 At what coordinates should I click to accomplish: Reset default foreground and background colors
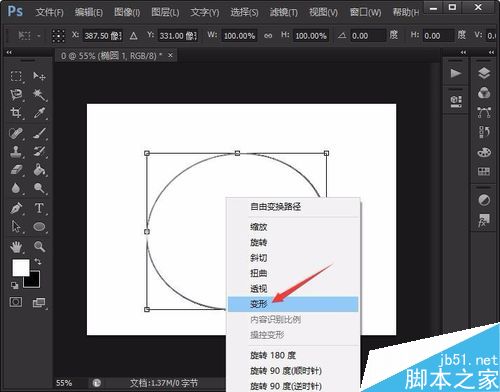click(15, 285)
